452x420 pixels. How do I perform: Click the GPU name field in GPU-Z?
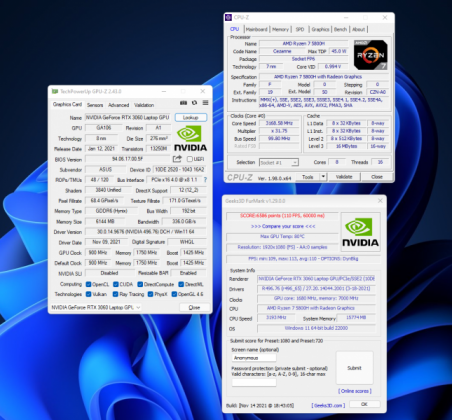128,117
